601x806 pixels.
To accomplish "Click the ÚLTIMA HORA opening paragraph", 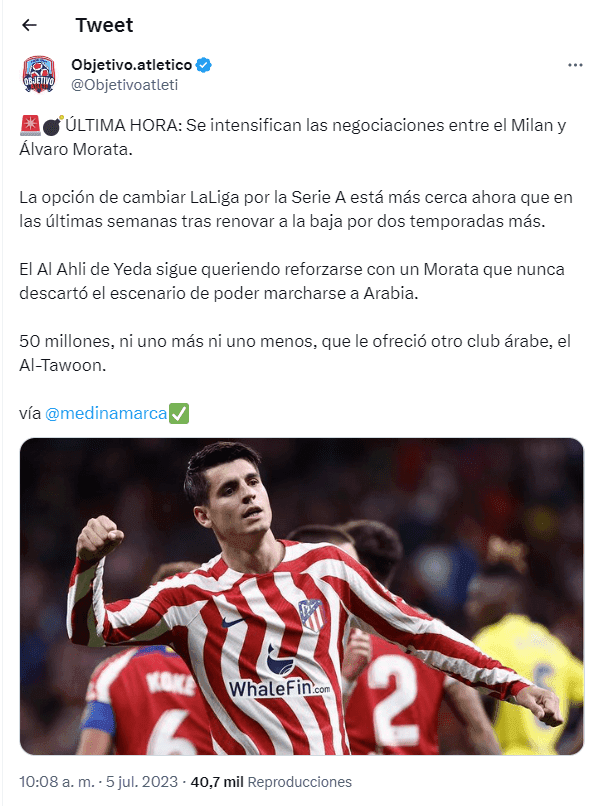I will [x=293, y=137].
